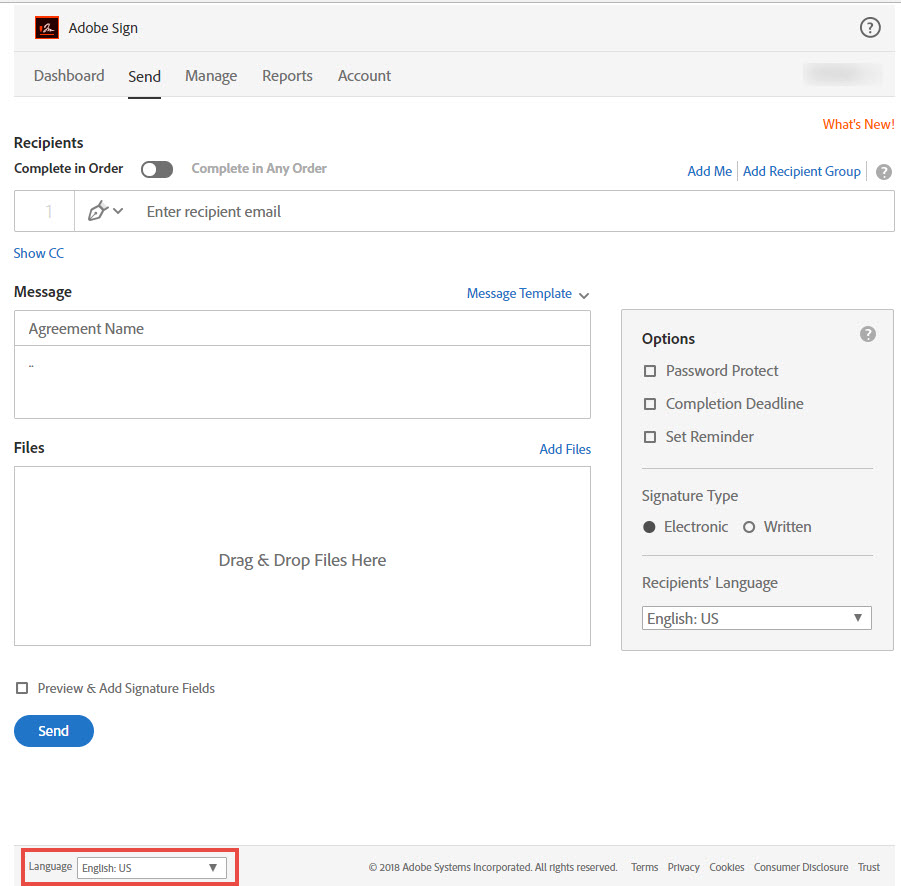Click the Add Me link
The width and height of the screenshot is (901, 886).
click(710, 171)
